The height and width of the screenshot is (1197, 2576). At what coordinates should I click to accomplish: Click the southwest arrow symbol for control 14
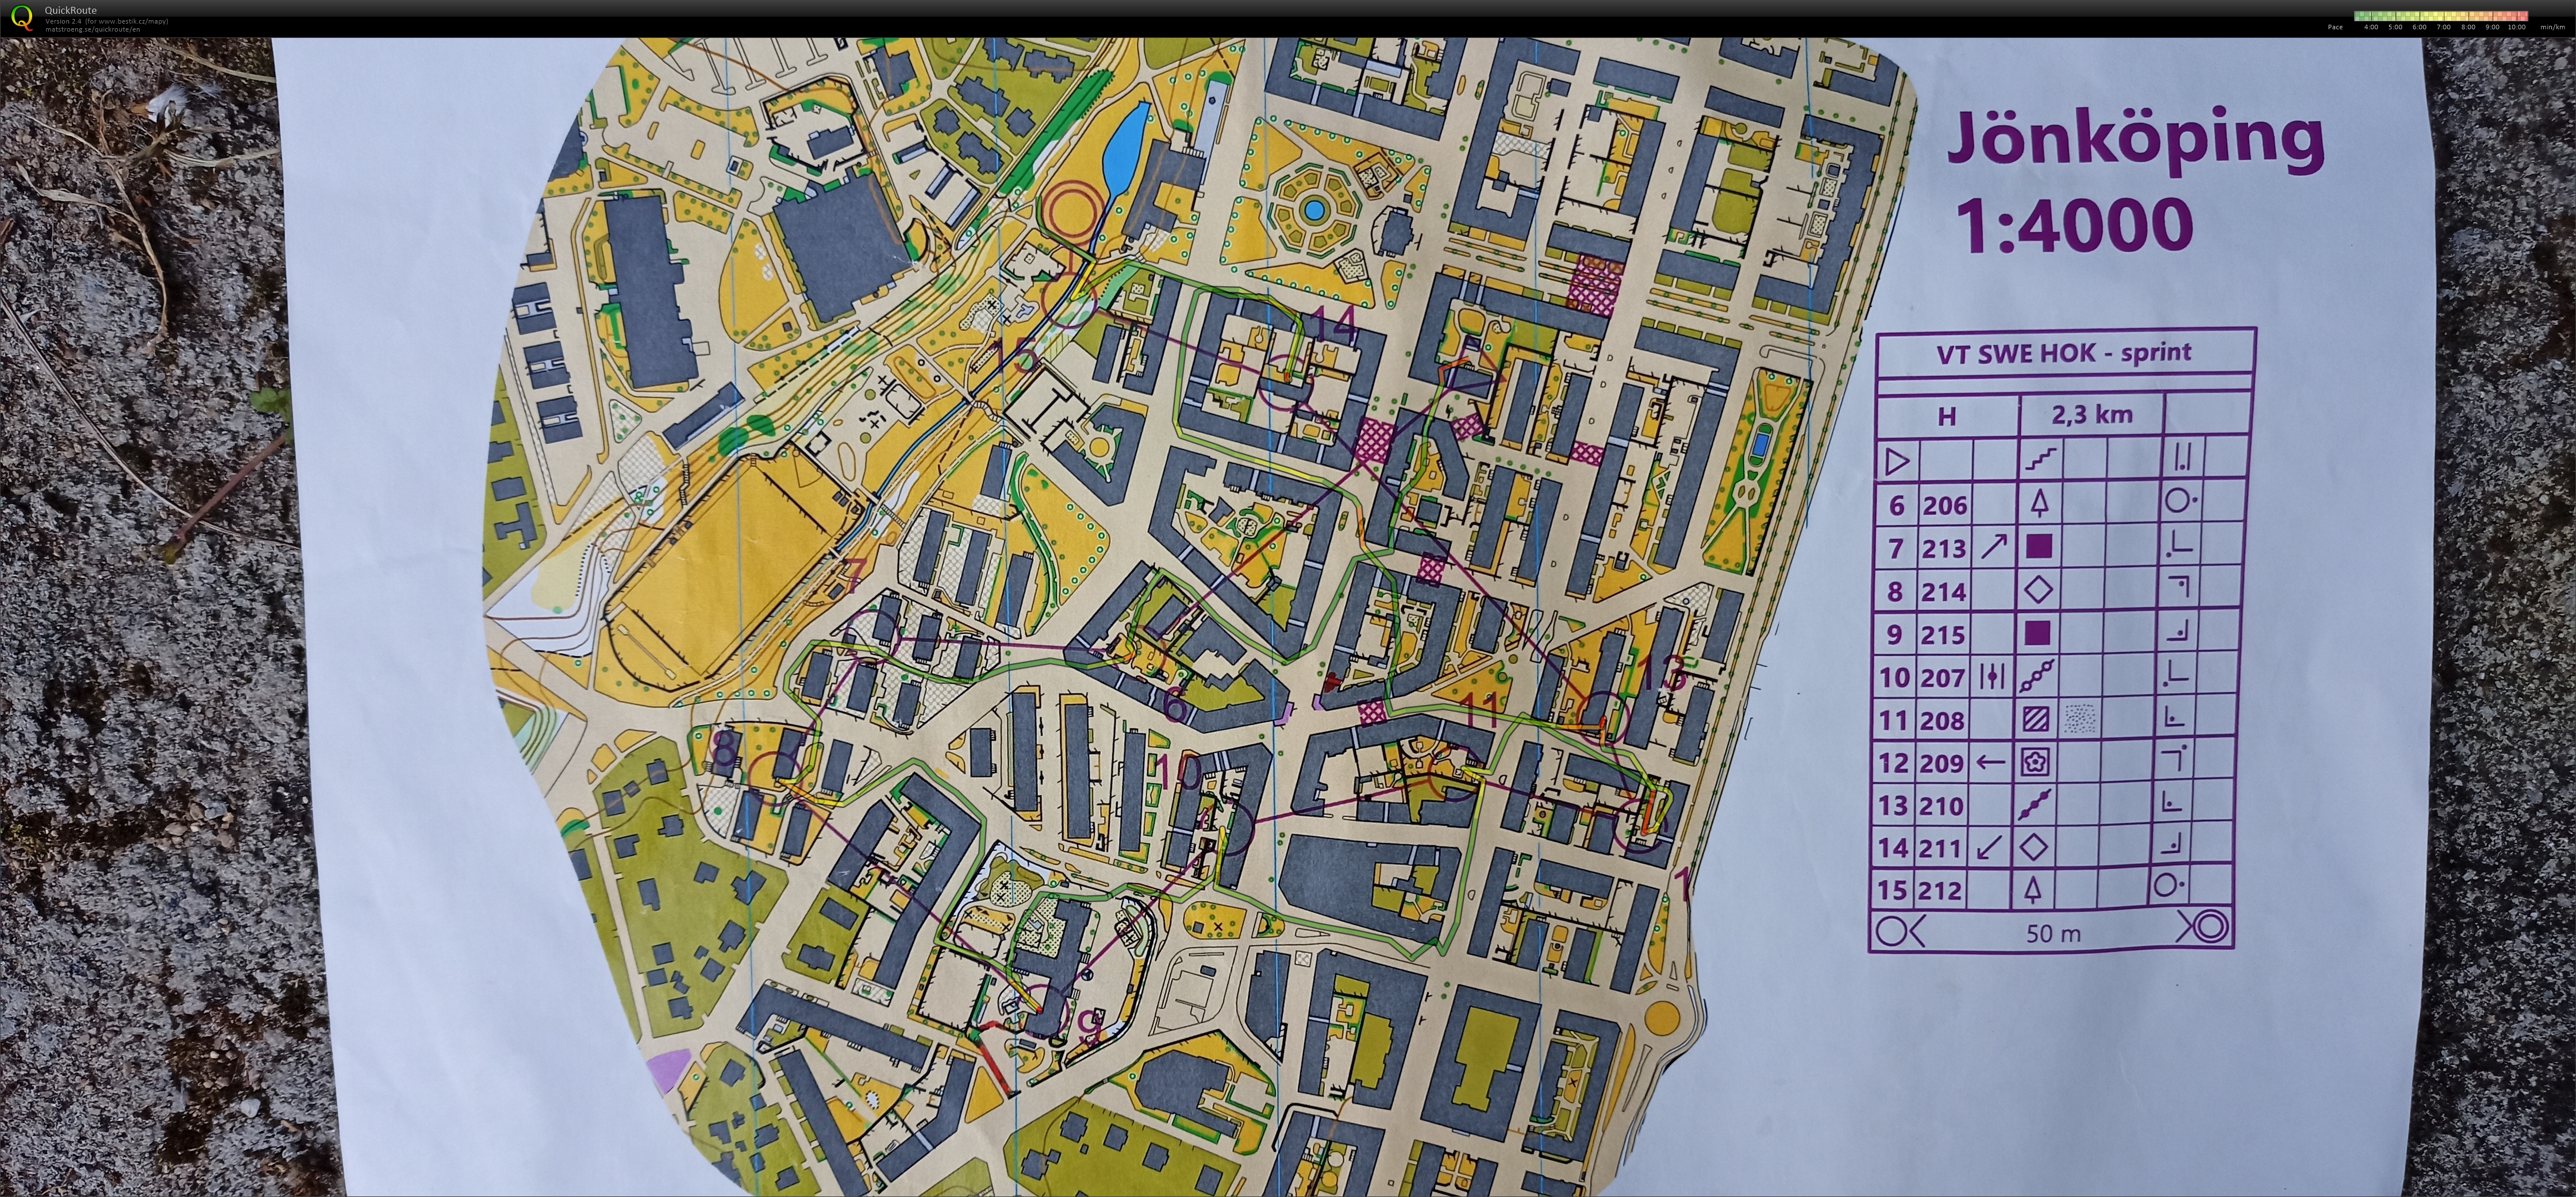1990,847
